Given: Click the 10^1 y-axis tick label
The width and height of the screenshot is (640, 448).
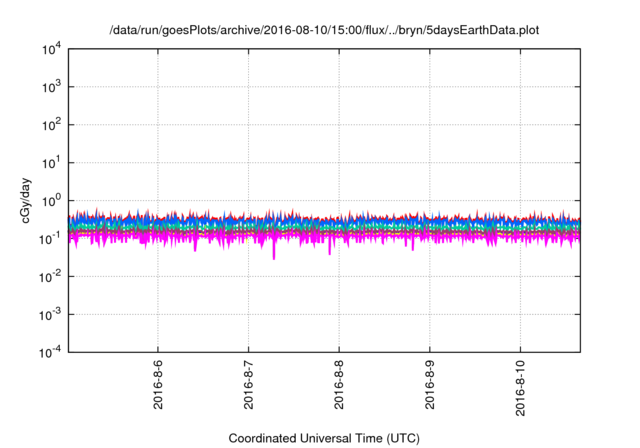Looking at the screenshot, I should (x=51, y=163).
